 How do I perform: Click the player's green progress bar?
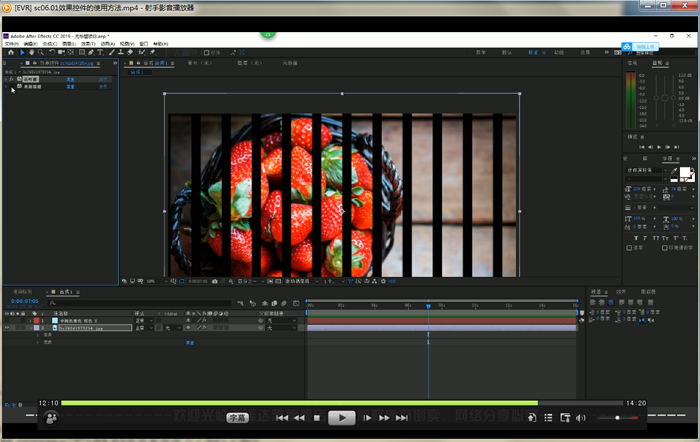click(299, 403)
